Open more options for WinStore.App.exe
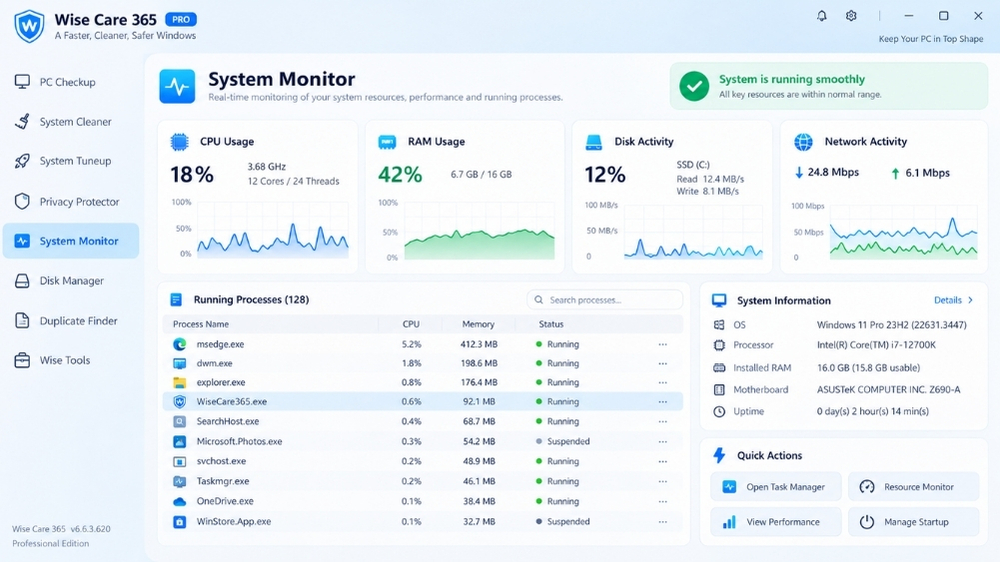Viewport: 1000px width, 562px height. point(663,522)
